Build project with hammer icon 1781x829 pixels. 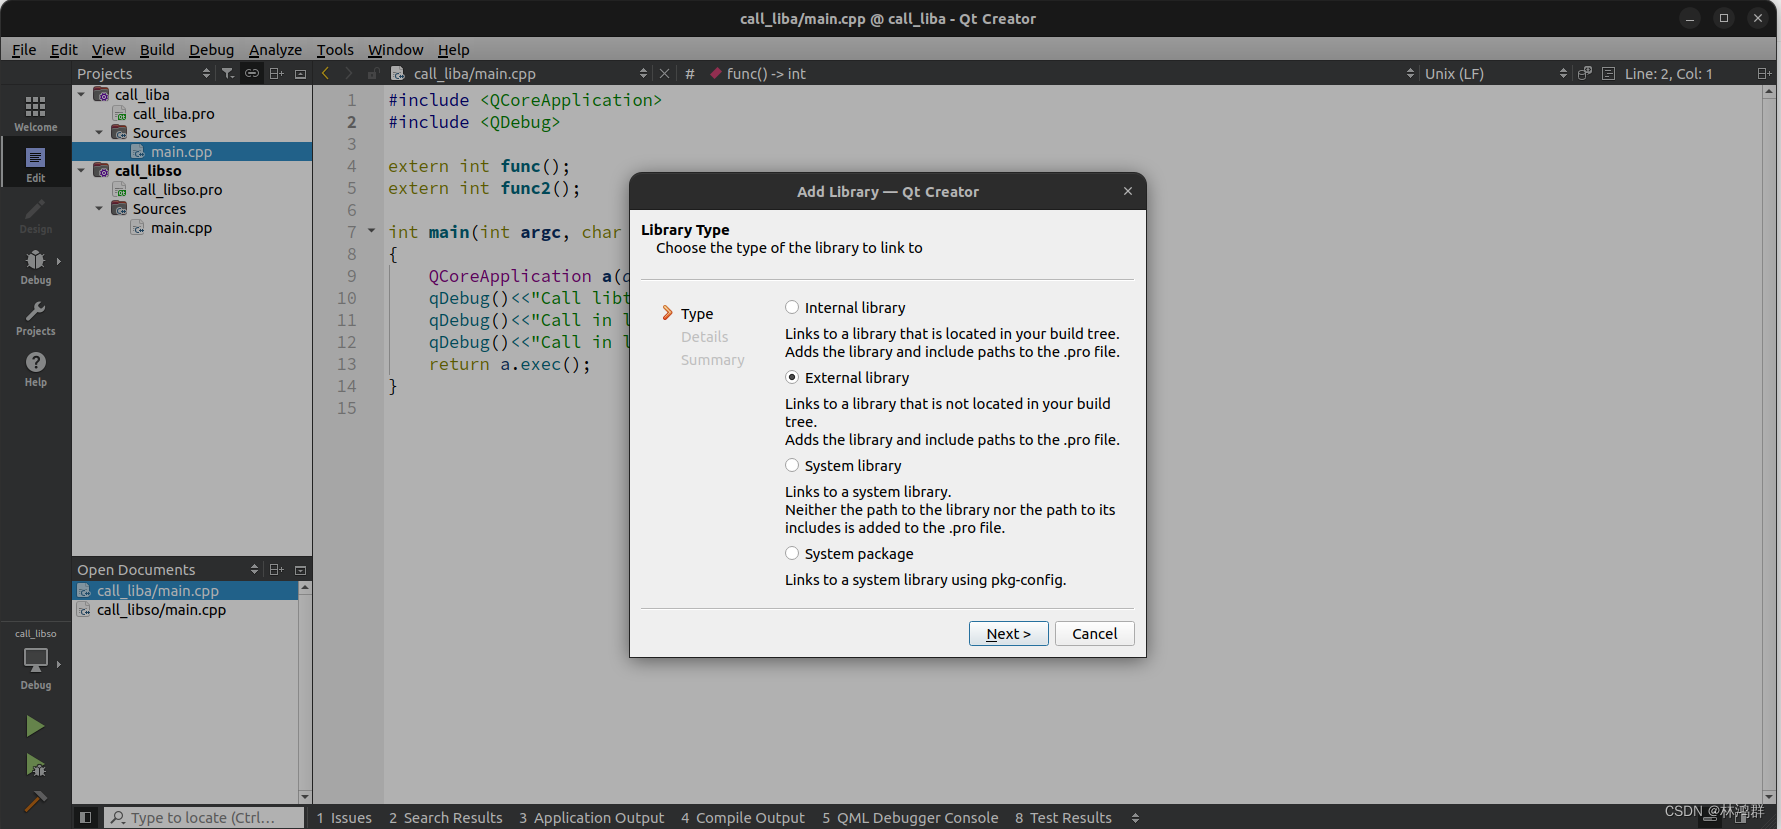point(35,801)
